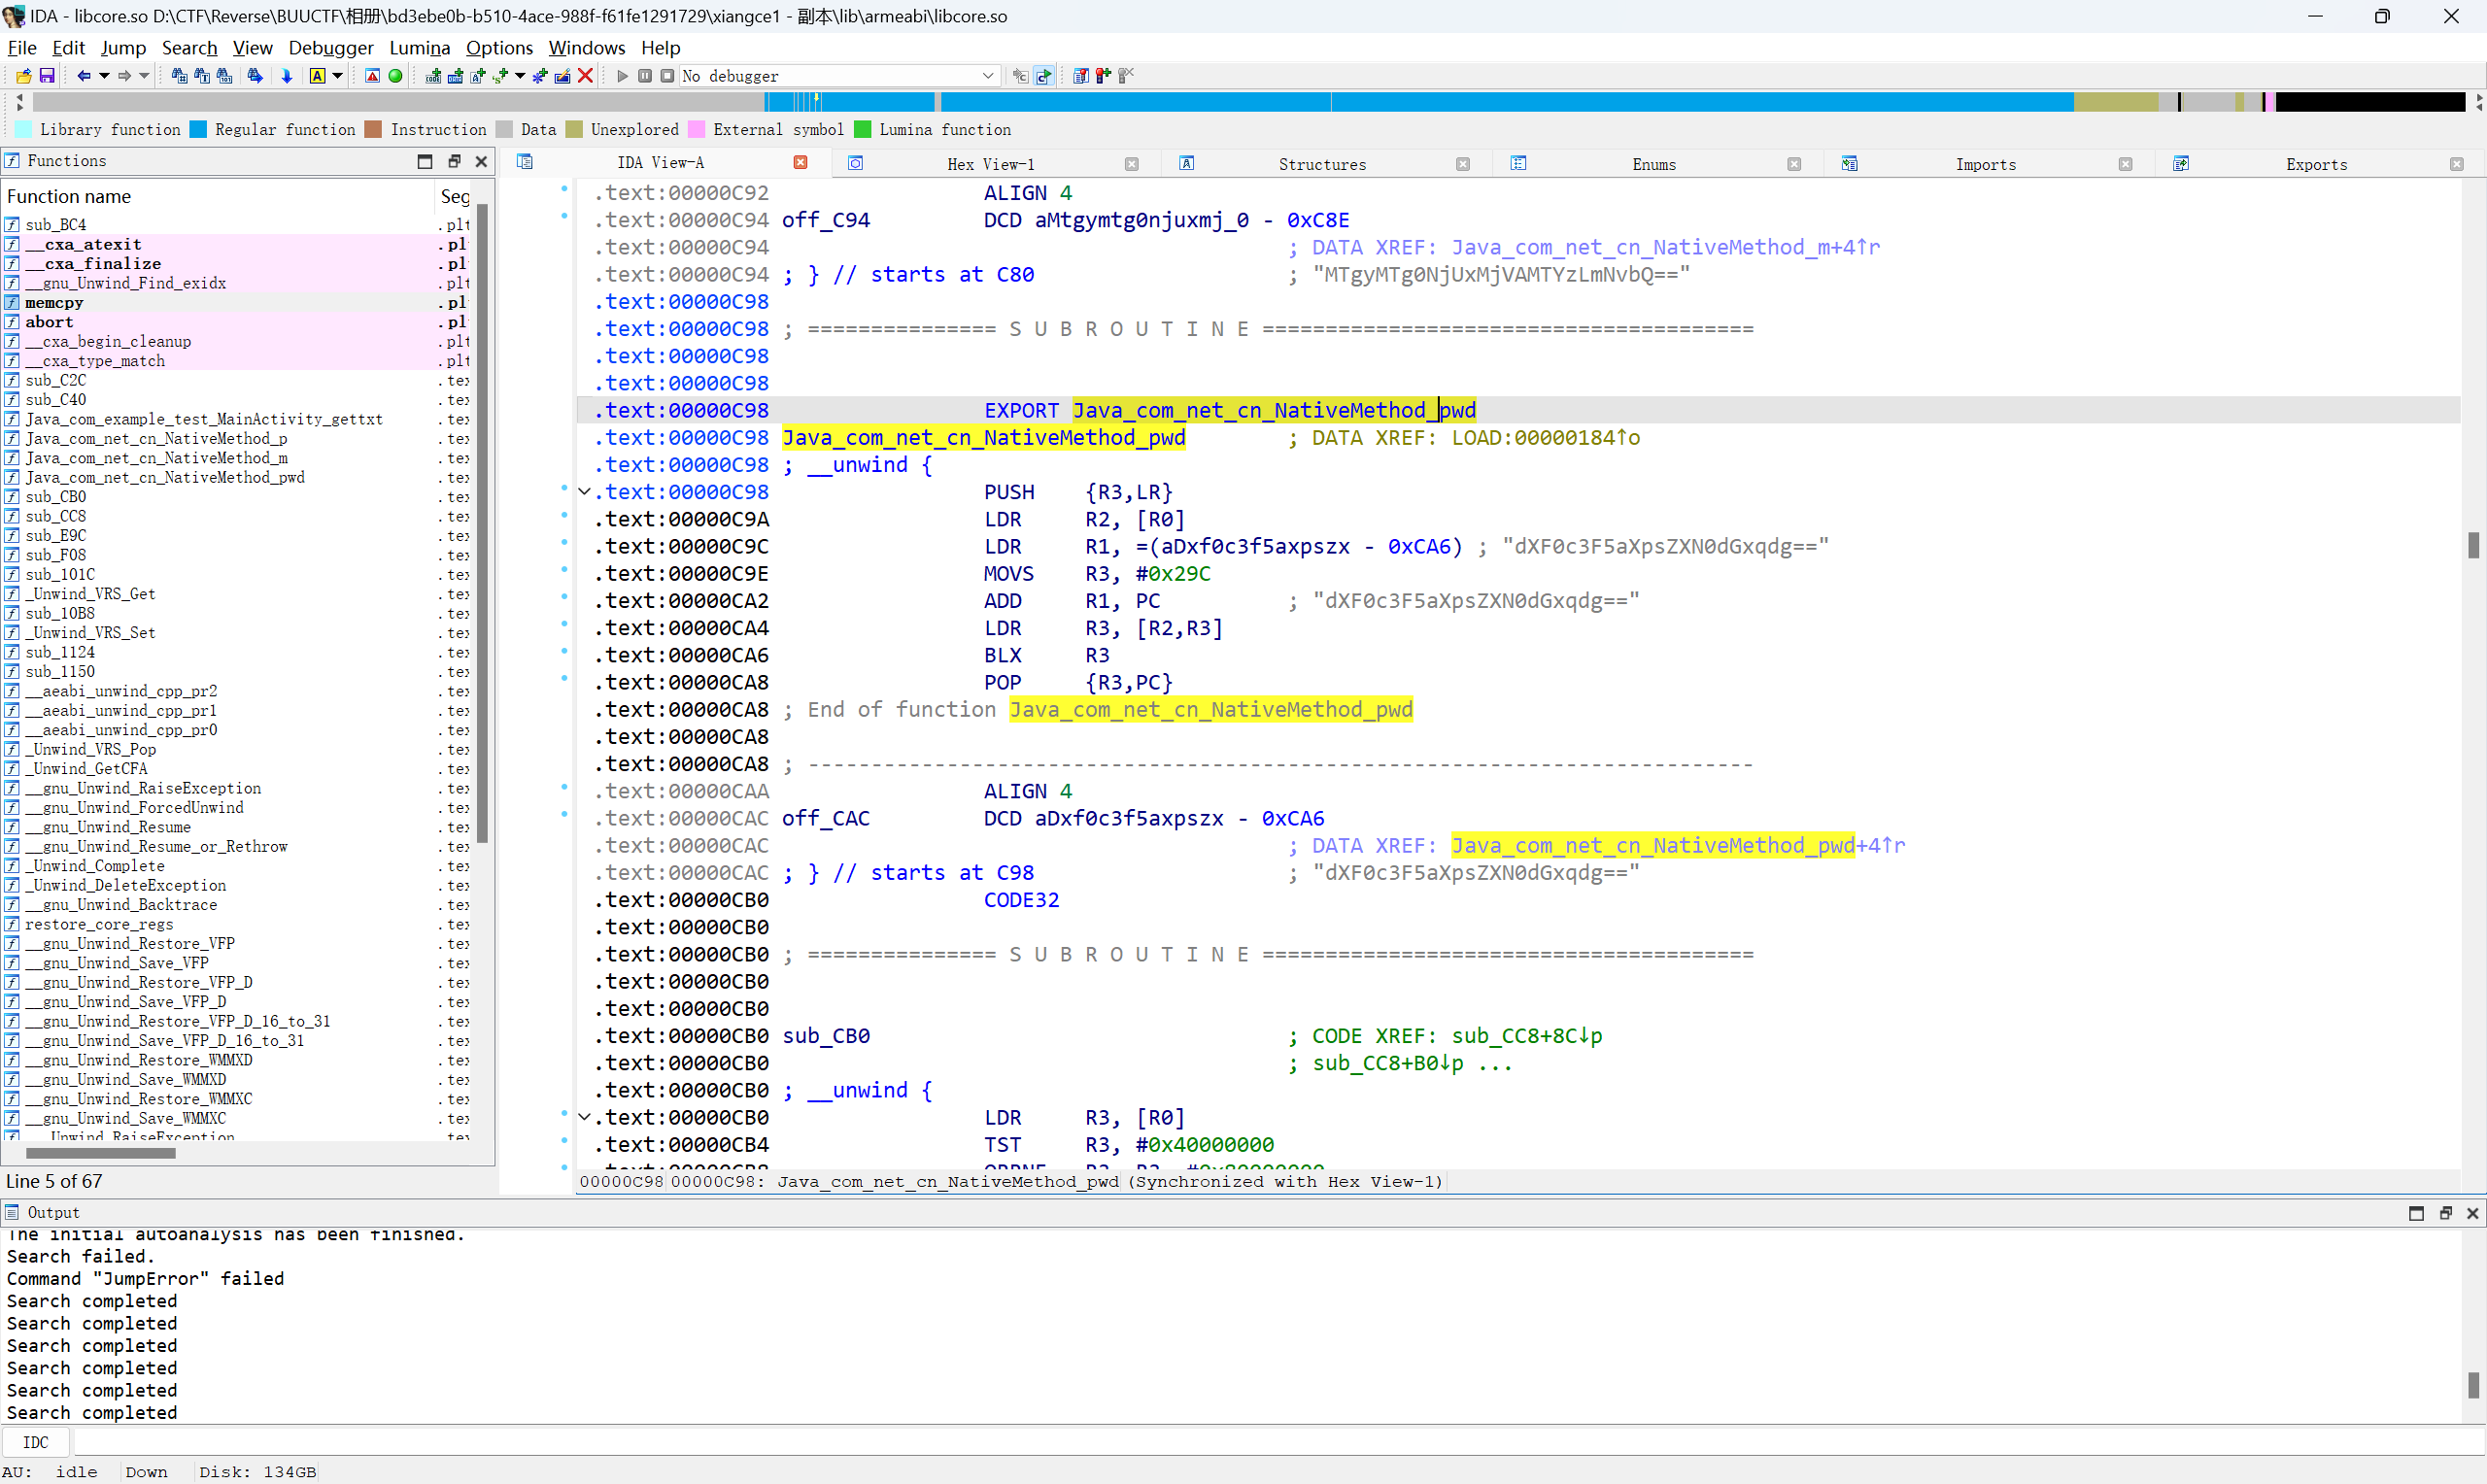Screen dimensions: 2487x1484
Task: Open the dropdown beside the s-plus icon
Action: point(520,76)
